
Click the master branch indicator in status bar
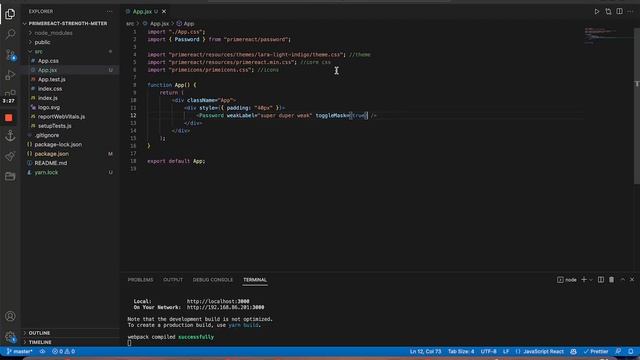coord(19,351)
